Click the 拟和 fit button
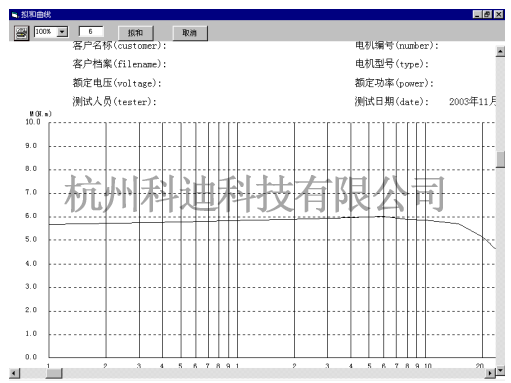Viewport: 511px width, 383px height. [x=136, y=33]
